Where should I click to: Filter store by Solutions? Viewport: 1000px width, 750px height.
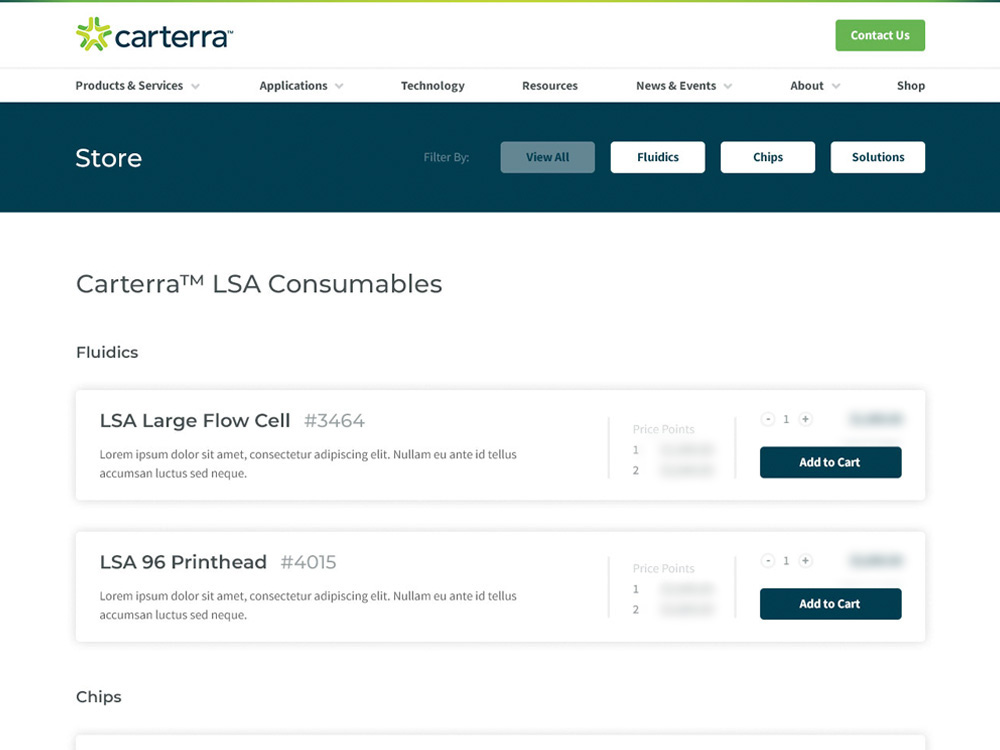pyautogui.click(x=877, y=157)
